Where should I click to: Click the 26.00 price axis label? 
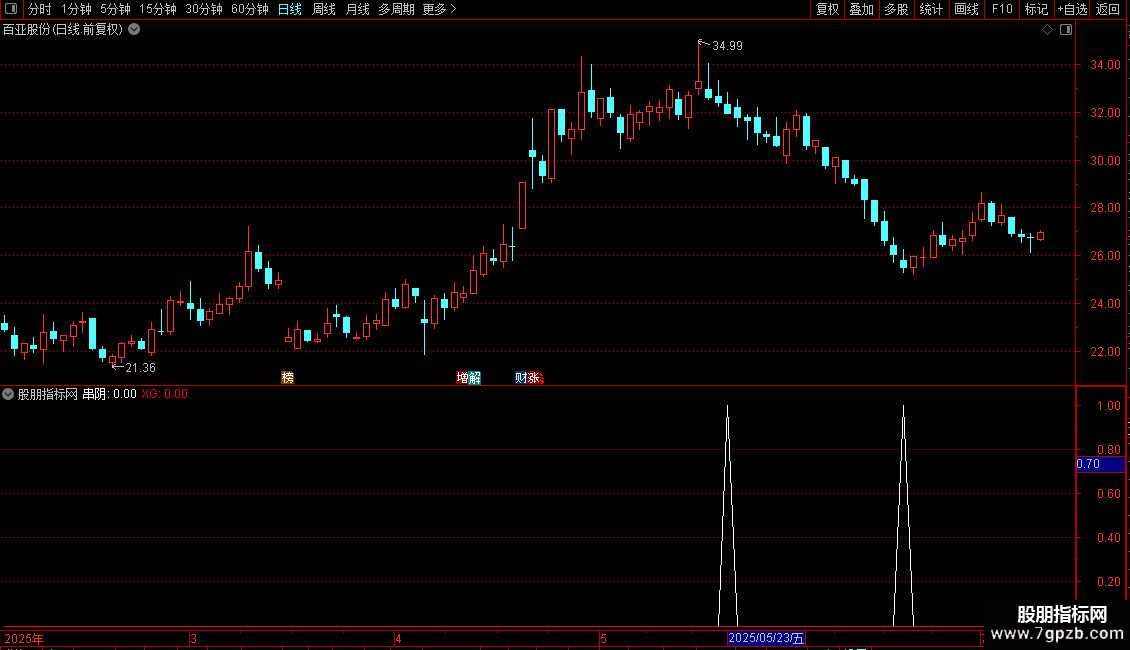point(1105,256)
